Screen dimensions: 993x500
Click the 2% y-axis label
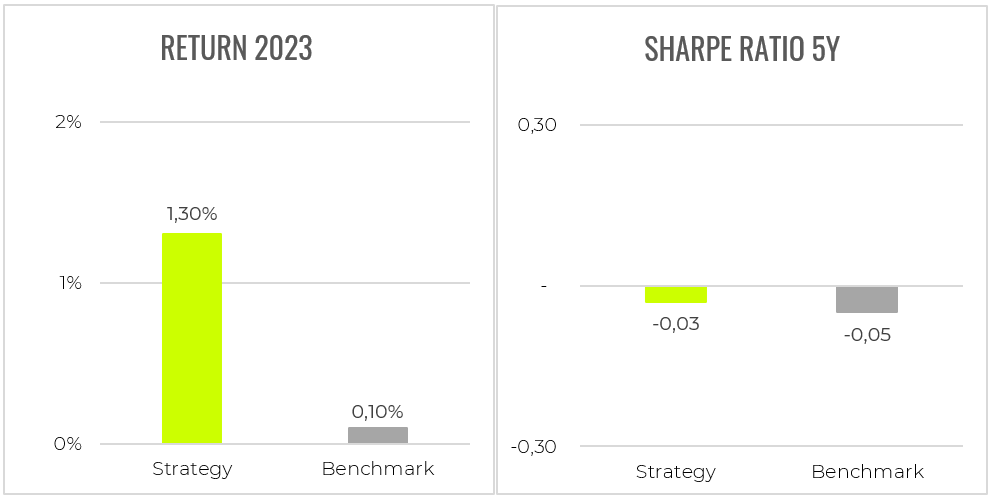click(x=69, y=122)
